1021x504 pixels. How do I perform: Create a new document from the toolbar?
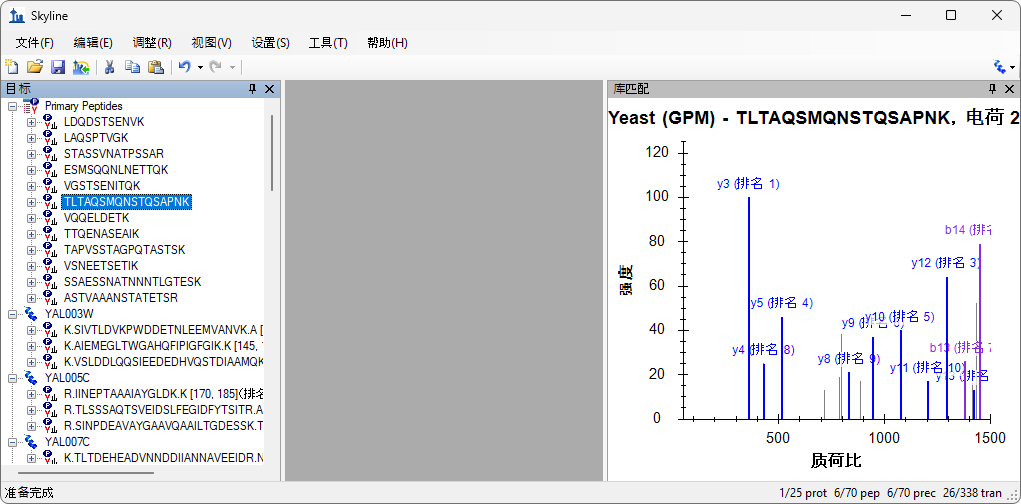pyautogui.click(x=12, y=67)
